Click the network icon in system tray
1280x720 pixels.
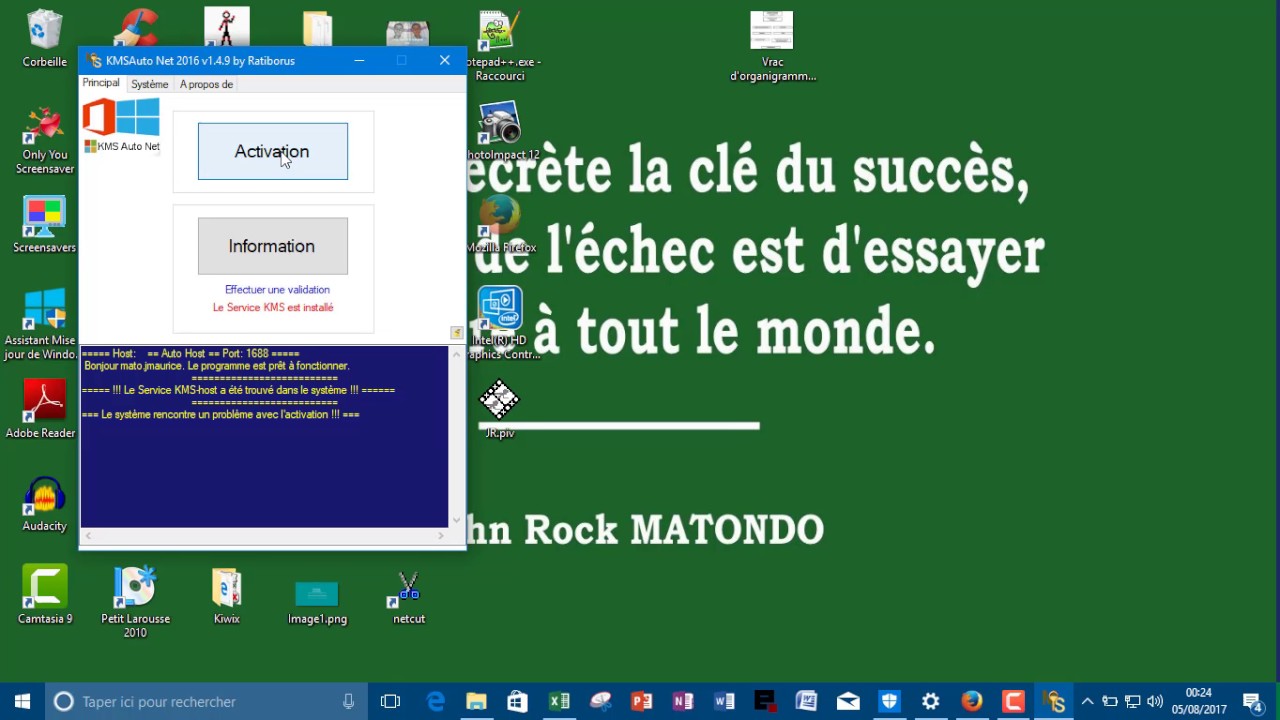pyautogui.click(x=1133, y=702)
